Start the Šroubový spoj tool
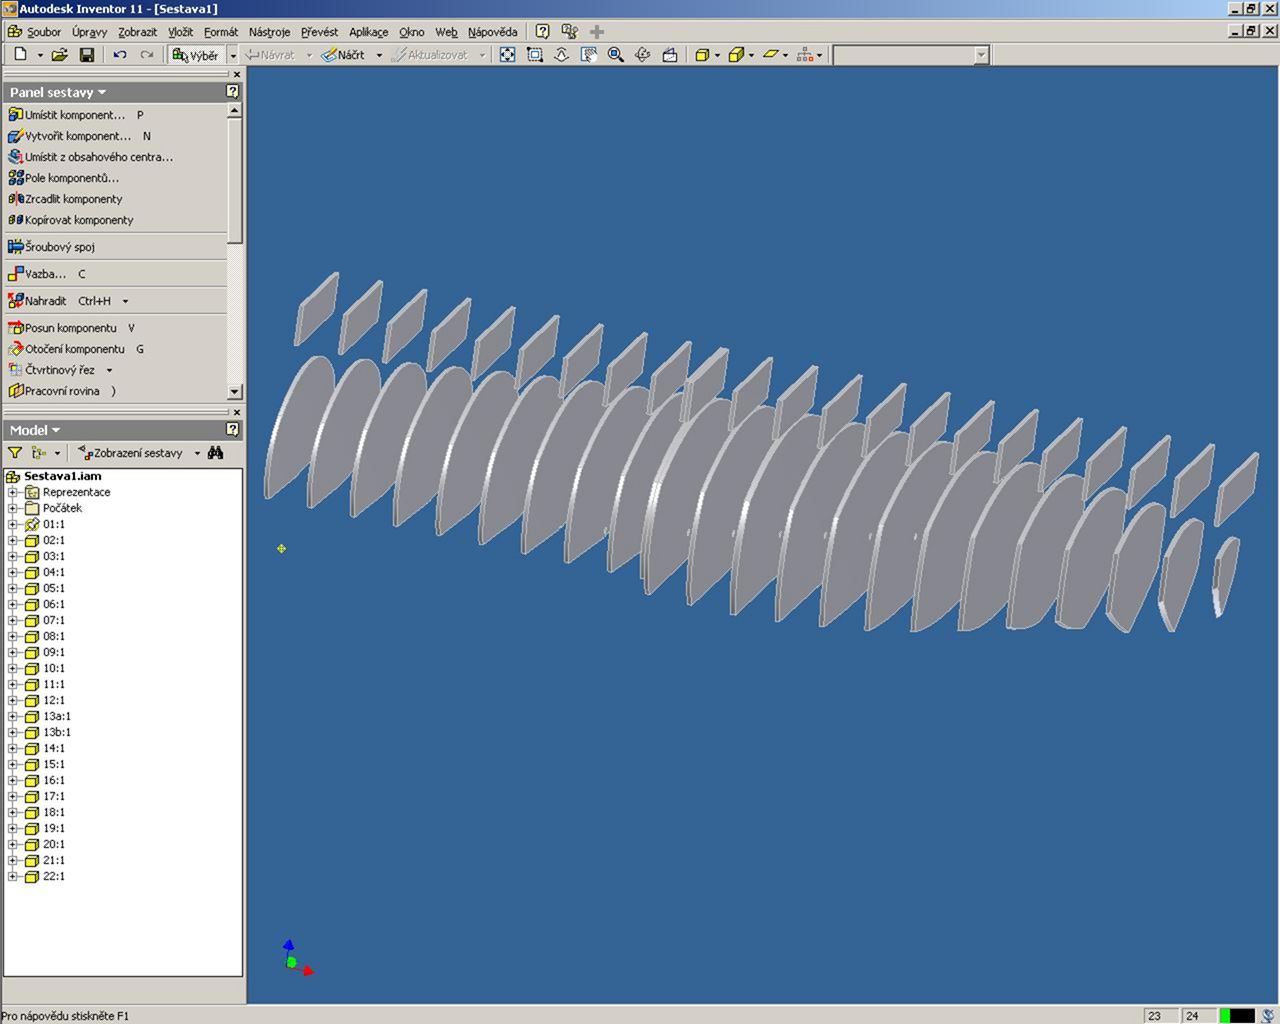 59,247
